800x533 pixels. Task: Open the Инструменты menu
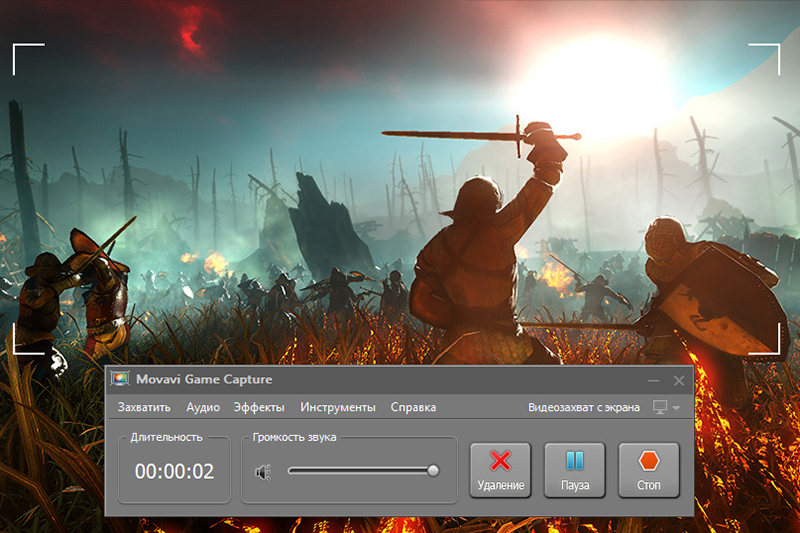(x=338, y=407)
